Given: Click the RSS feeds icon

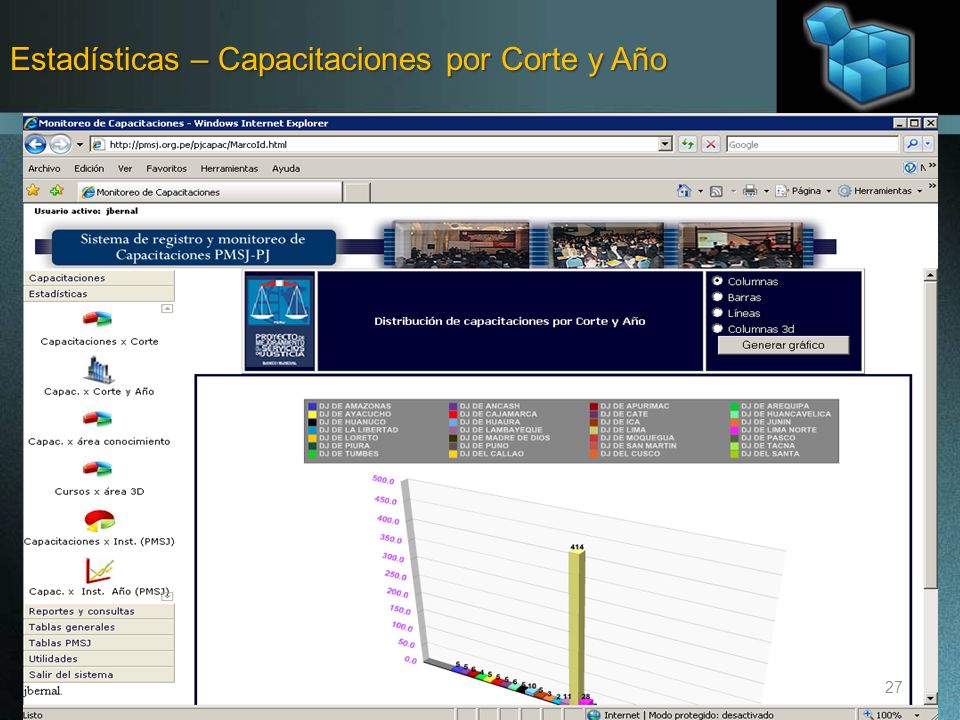Looking at the screenshot, I should pyautogui.click(x=716, y=192).
